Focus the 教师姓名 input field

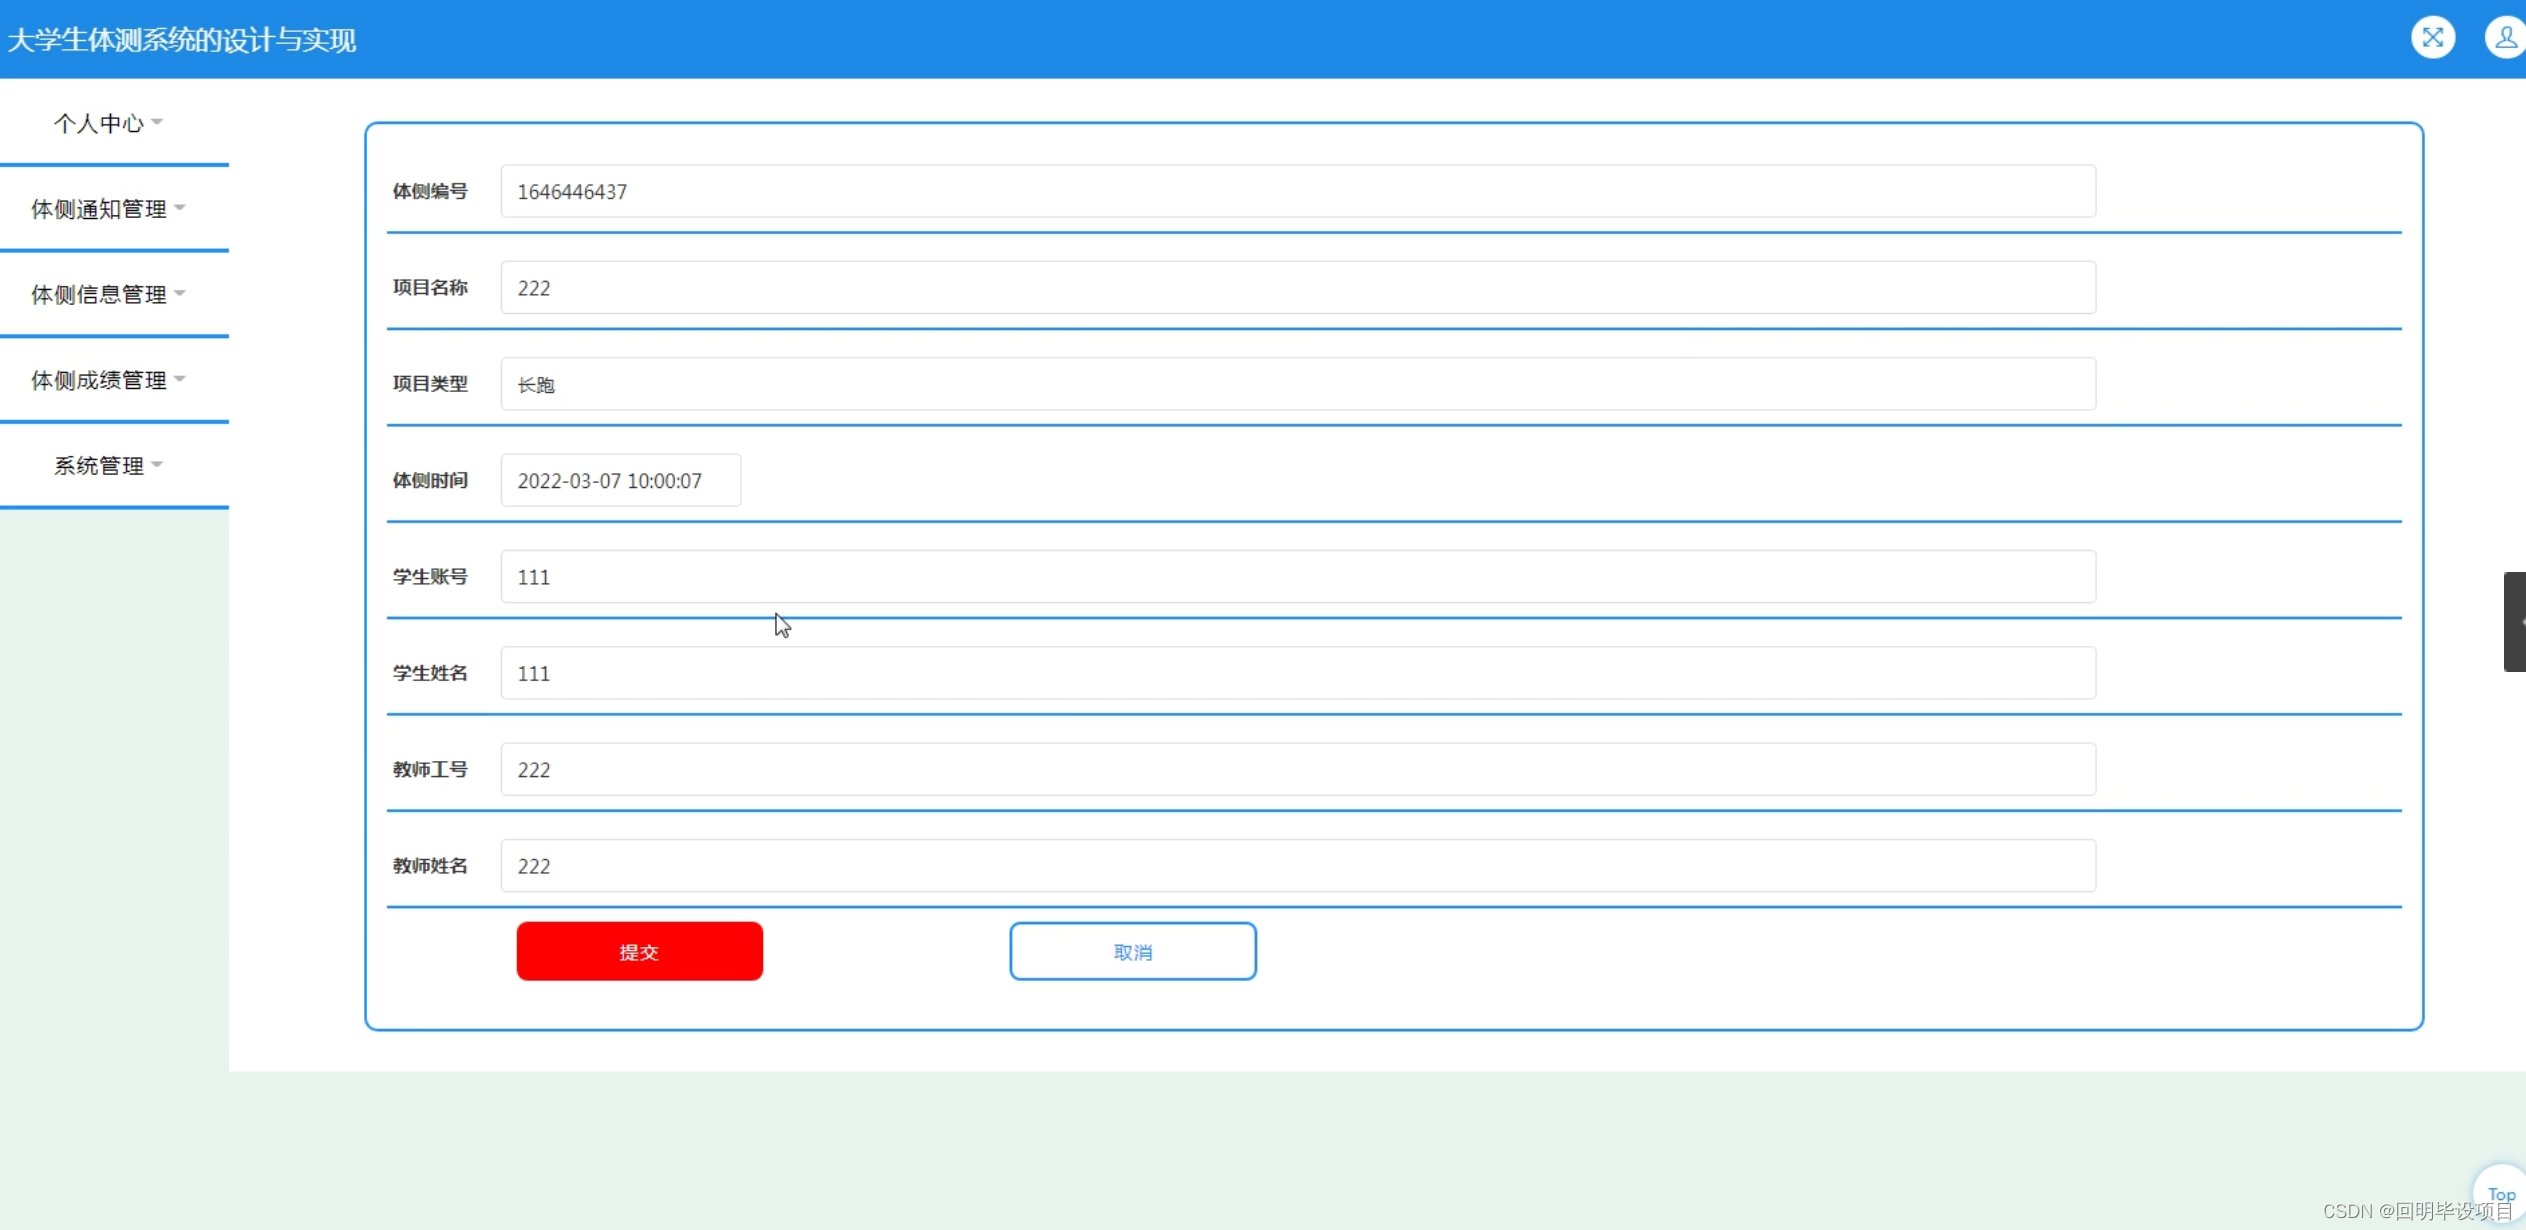pyautogui.click(x=1297, y=866)
